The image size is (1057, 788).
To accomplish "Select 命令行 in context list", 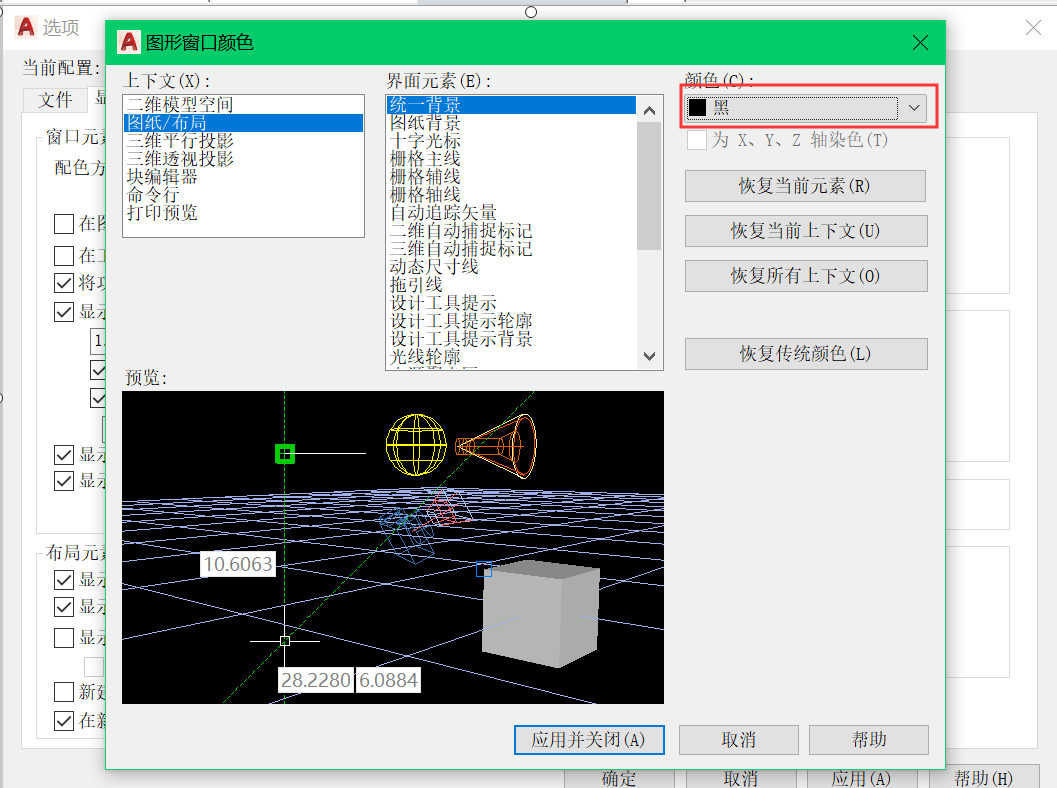I will [243, 195].
